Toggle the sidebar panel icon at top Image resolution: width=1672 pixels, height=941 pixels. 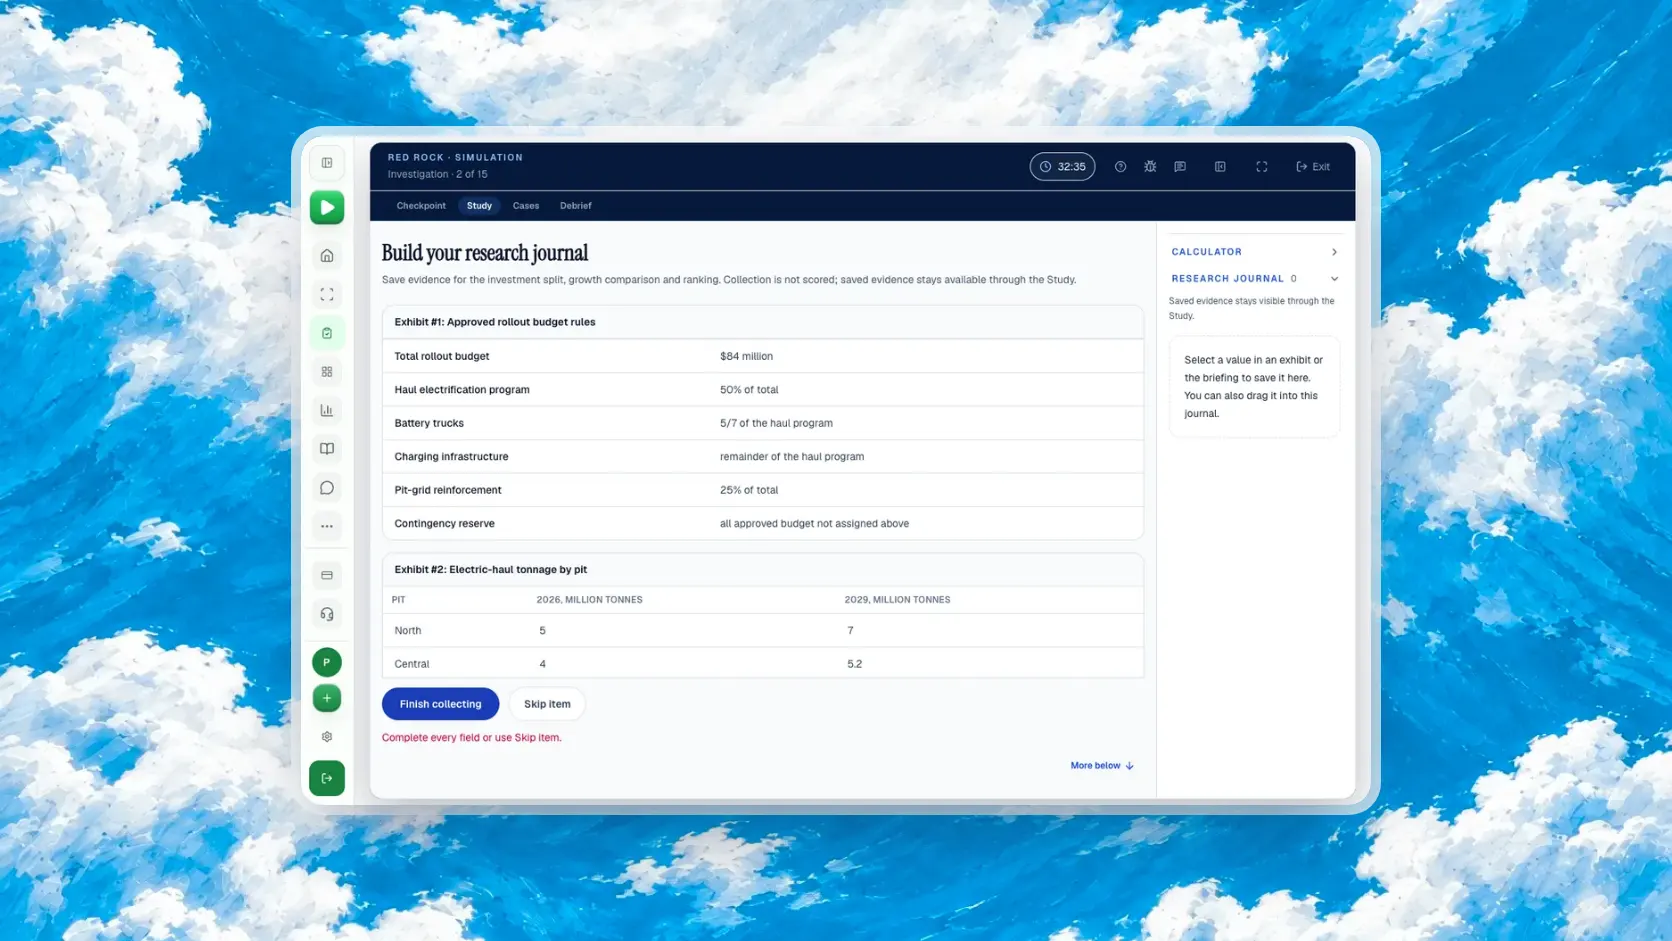click(x=327, y=163)
